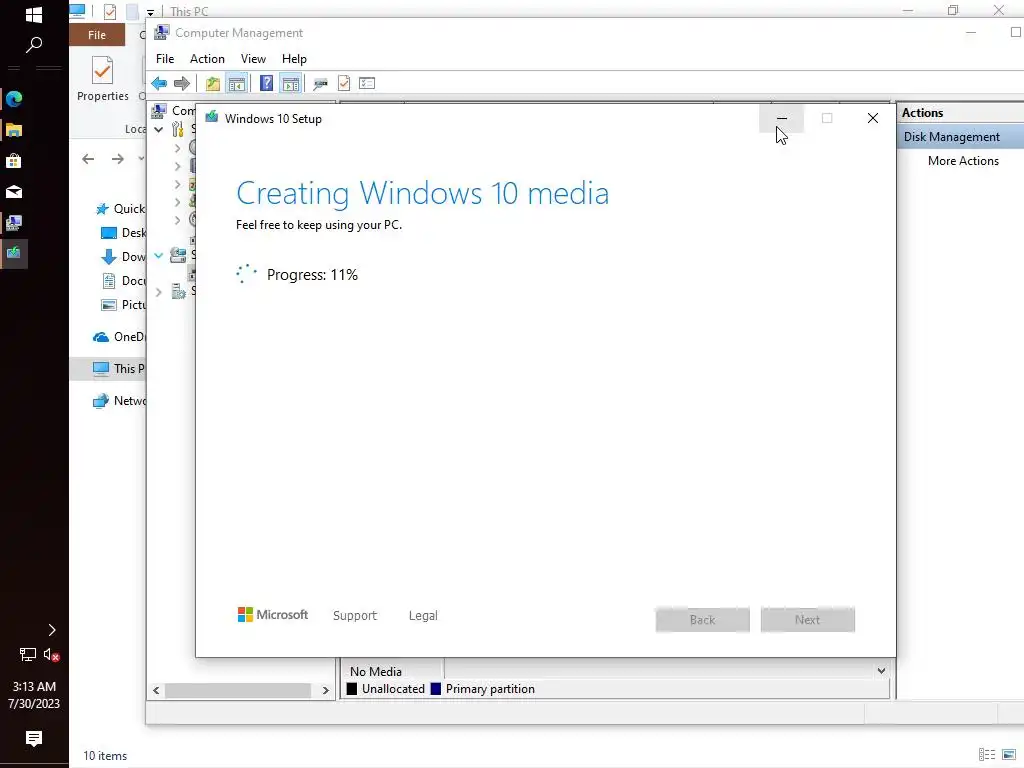Viewport: 1024px width, 768px height.
Task: Select Network in Explorer navigation pane
Action: [x=120, y=400]
